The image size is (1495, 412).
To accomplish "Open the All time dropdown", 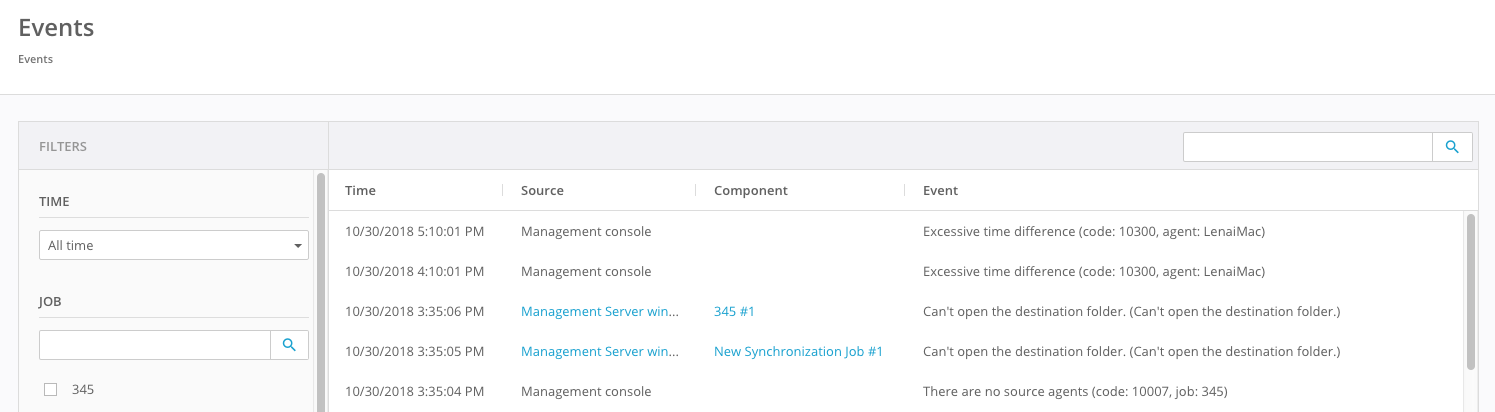I will coord(173,245).
